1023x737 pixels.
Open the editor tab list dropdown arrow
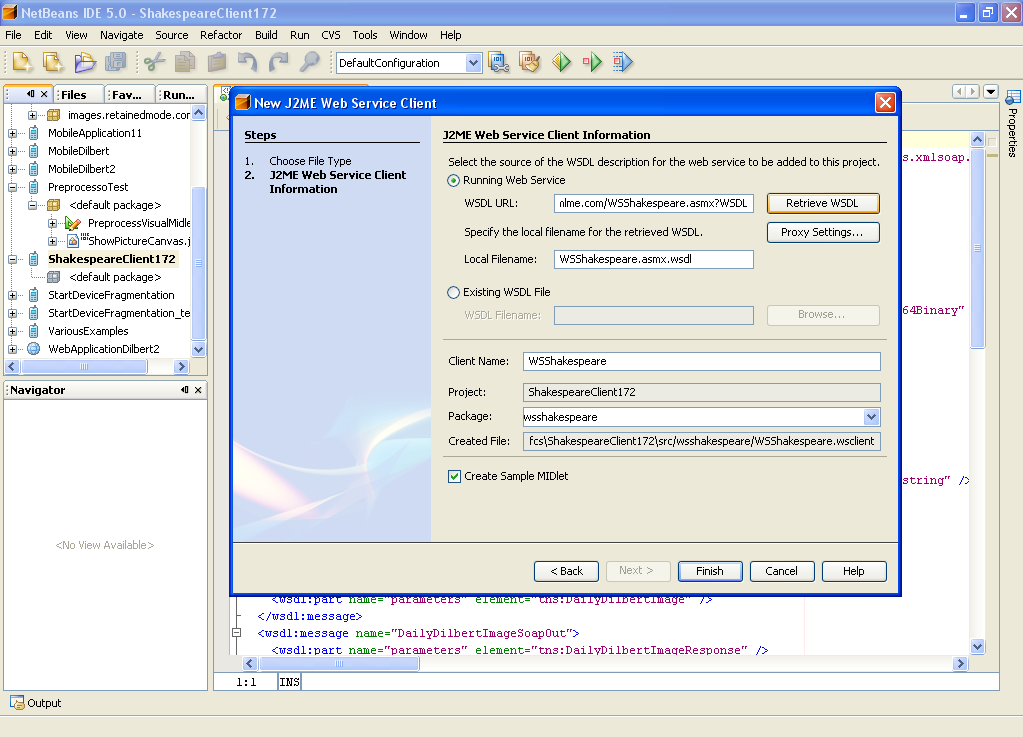[x=991, y=92]
